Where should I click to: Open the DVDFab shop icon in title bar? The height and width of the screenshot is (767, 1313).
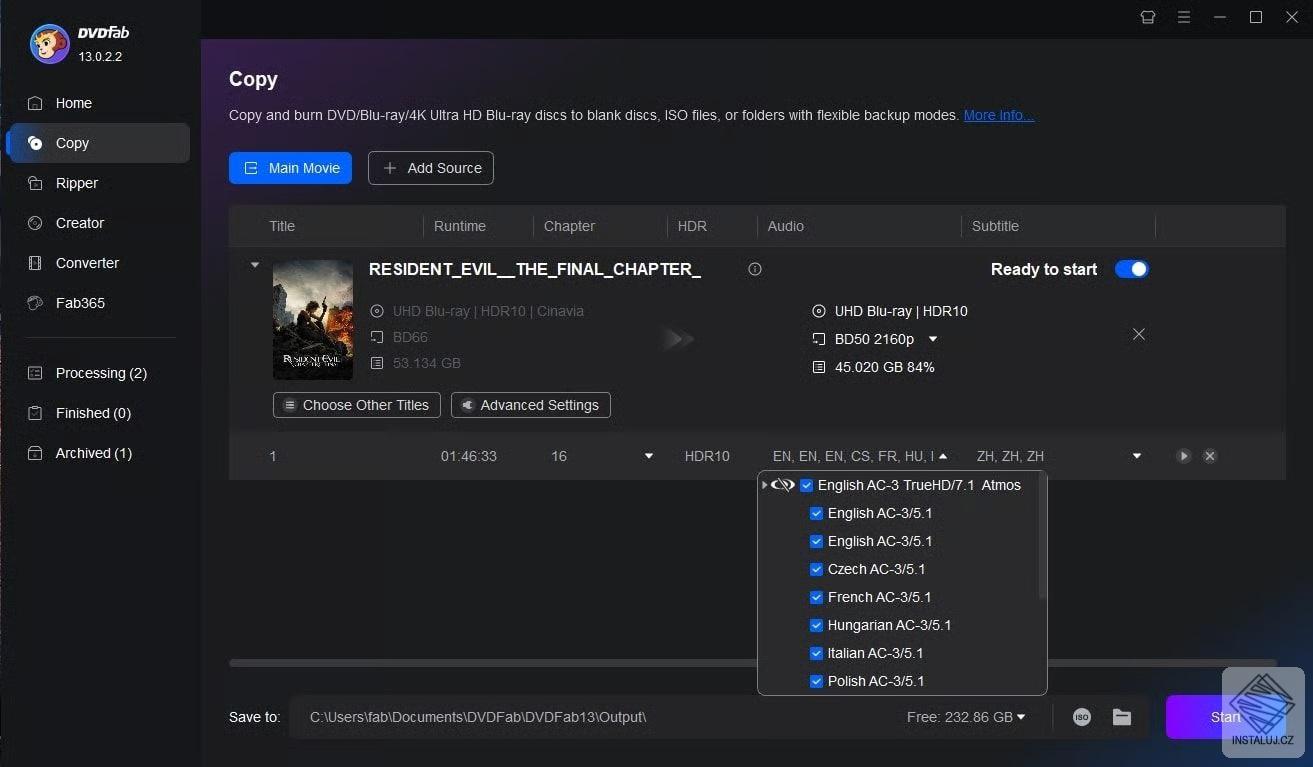[1148, 17]
